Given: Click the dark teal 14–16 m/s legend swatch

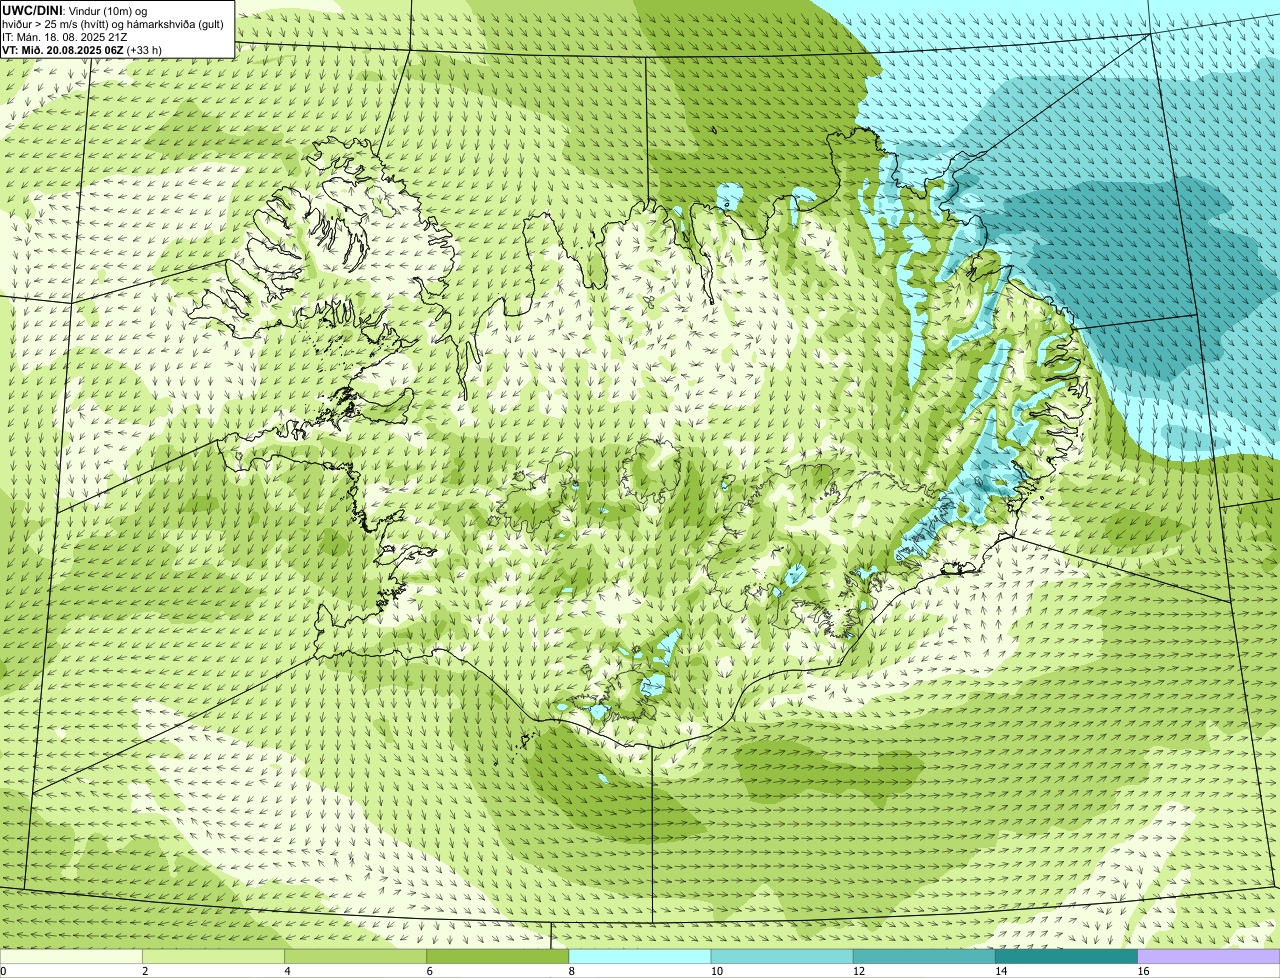Looking at the screenshot, I should coord(1066,957).
